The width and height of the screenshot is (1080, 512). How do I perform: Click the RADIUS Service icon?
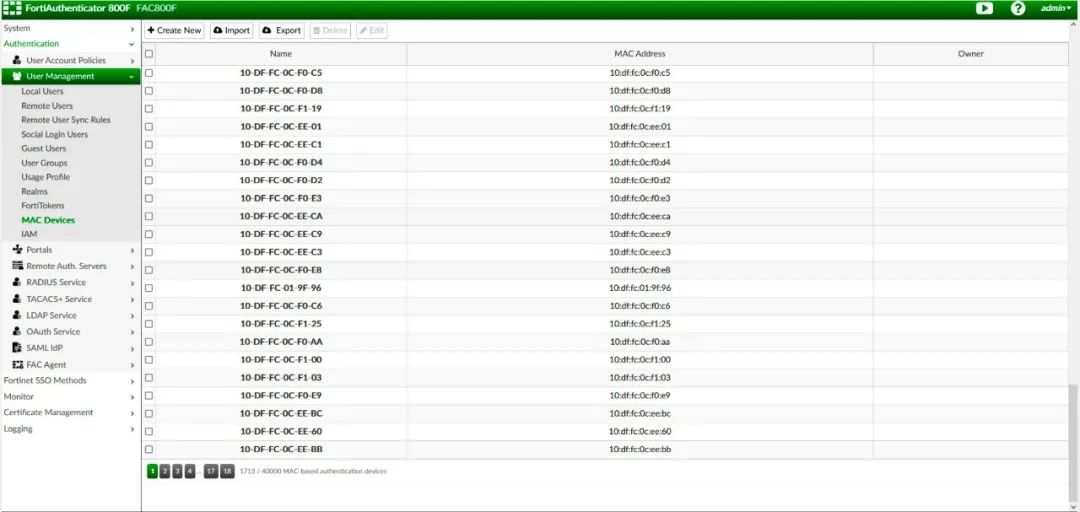(17, 282)
